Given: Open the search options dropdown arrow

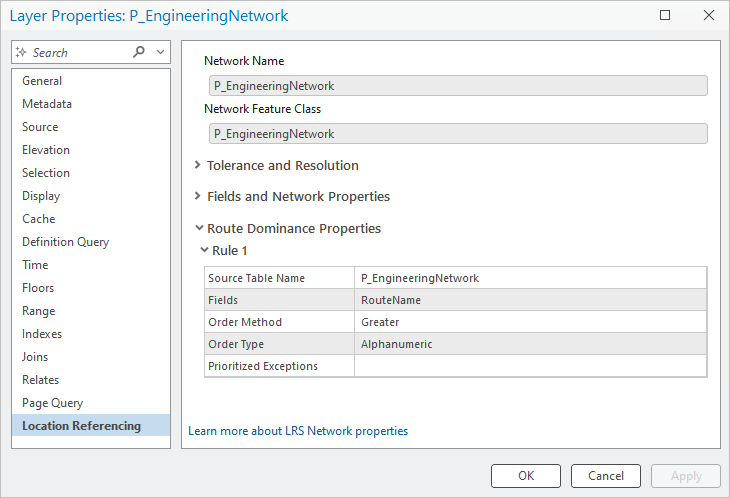Looking at the screenshot, I should (x=160, y=52).
